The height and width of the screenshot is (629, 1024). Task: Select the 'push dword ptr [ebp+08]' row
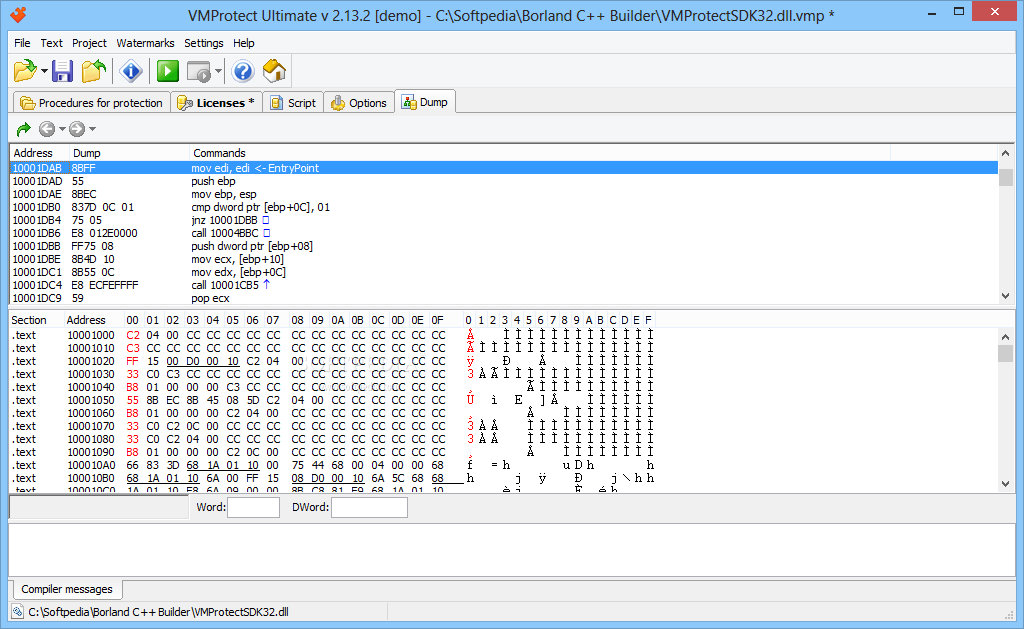click(x=504, y=246)
